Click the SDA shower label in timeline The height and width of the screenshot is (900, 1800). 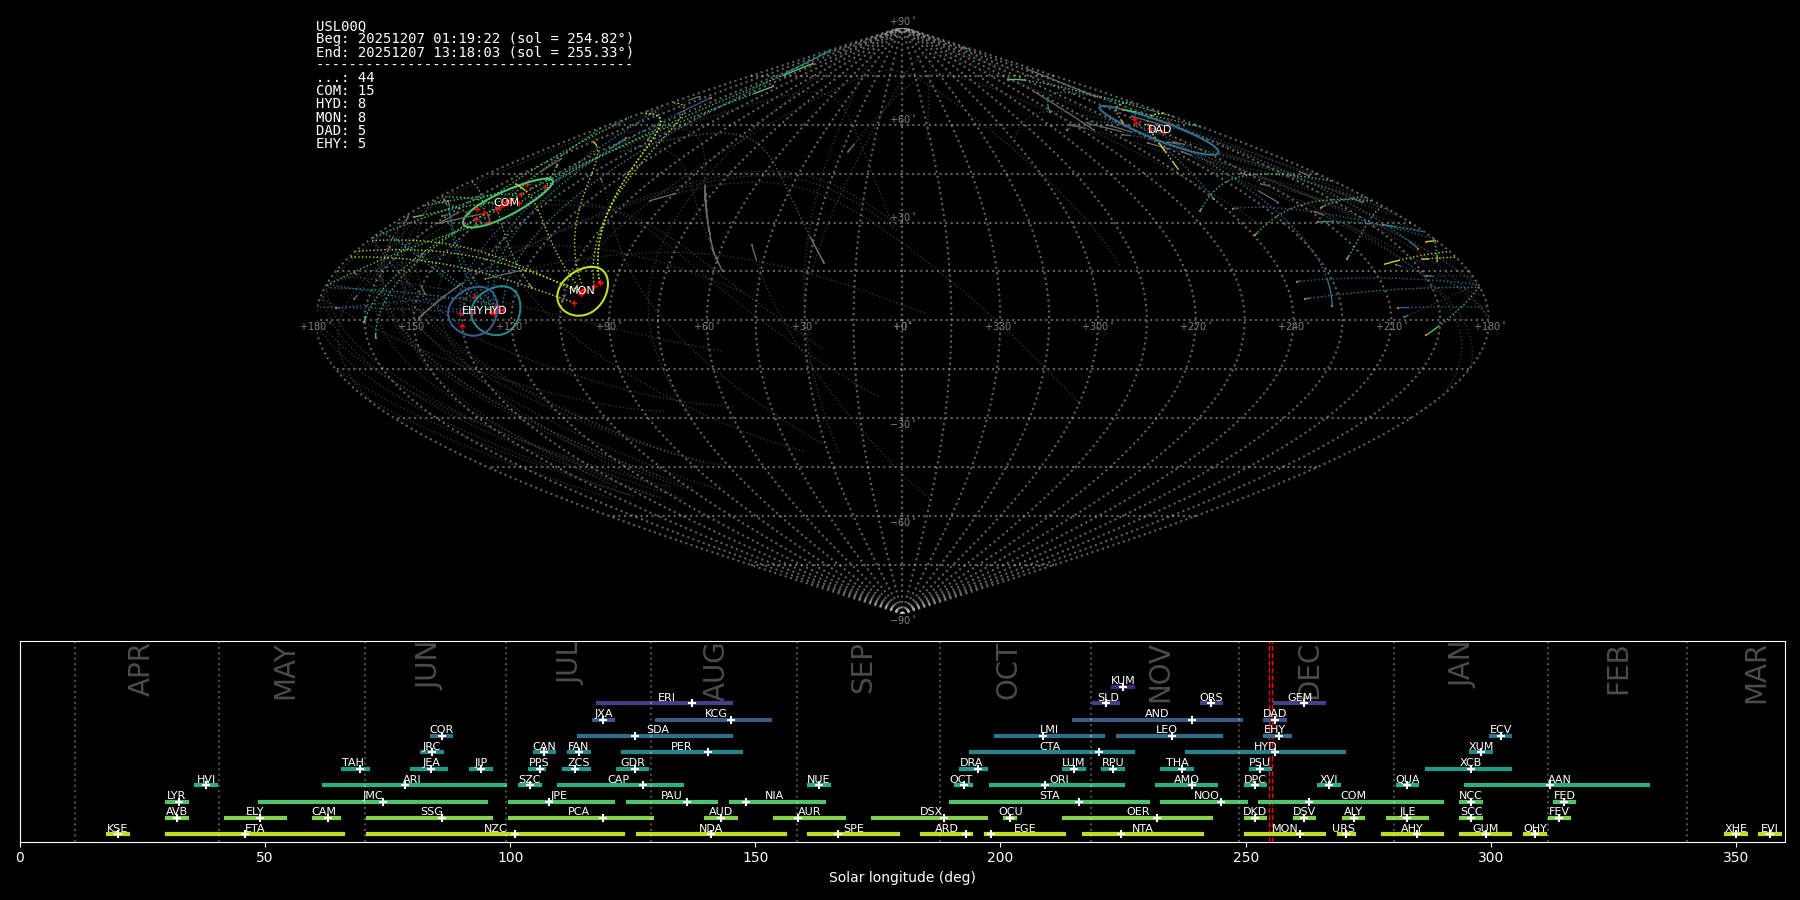657,730
